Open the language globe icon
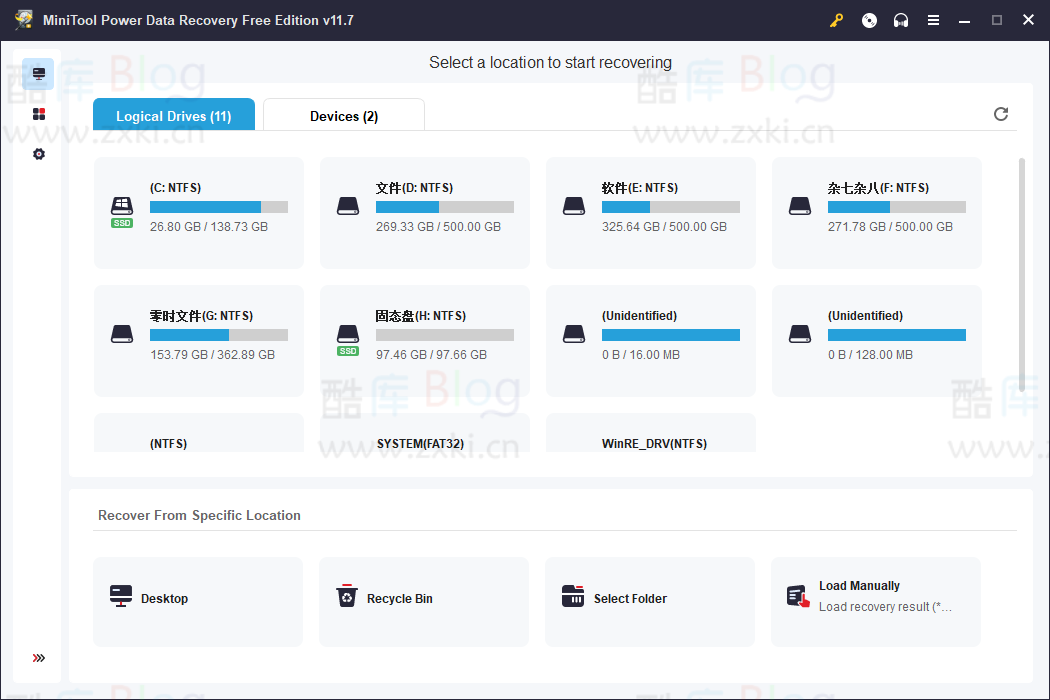Viewport: 1050px width, 700px height. coord(869,19)
